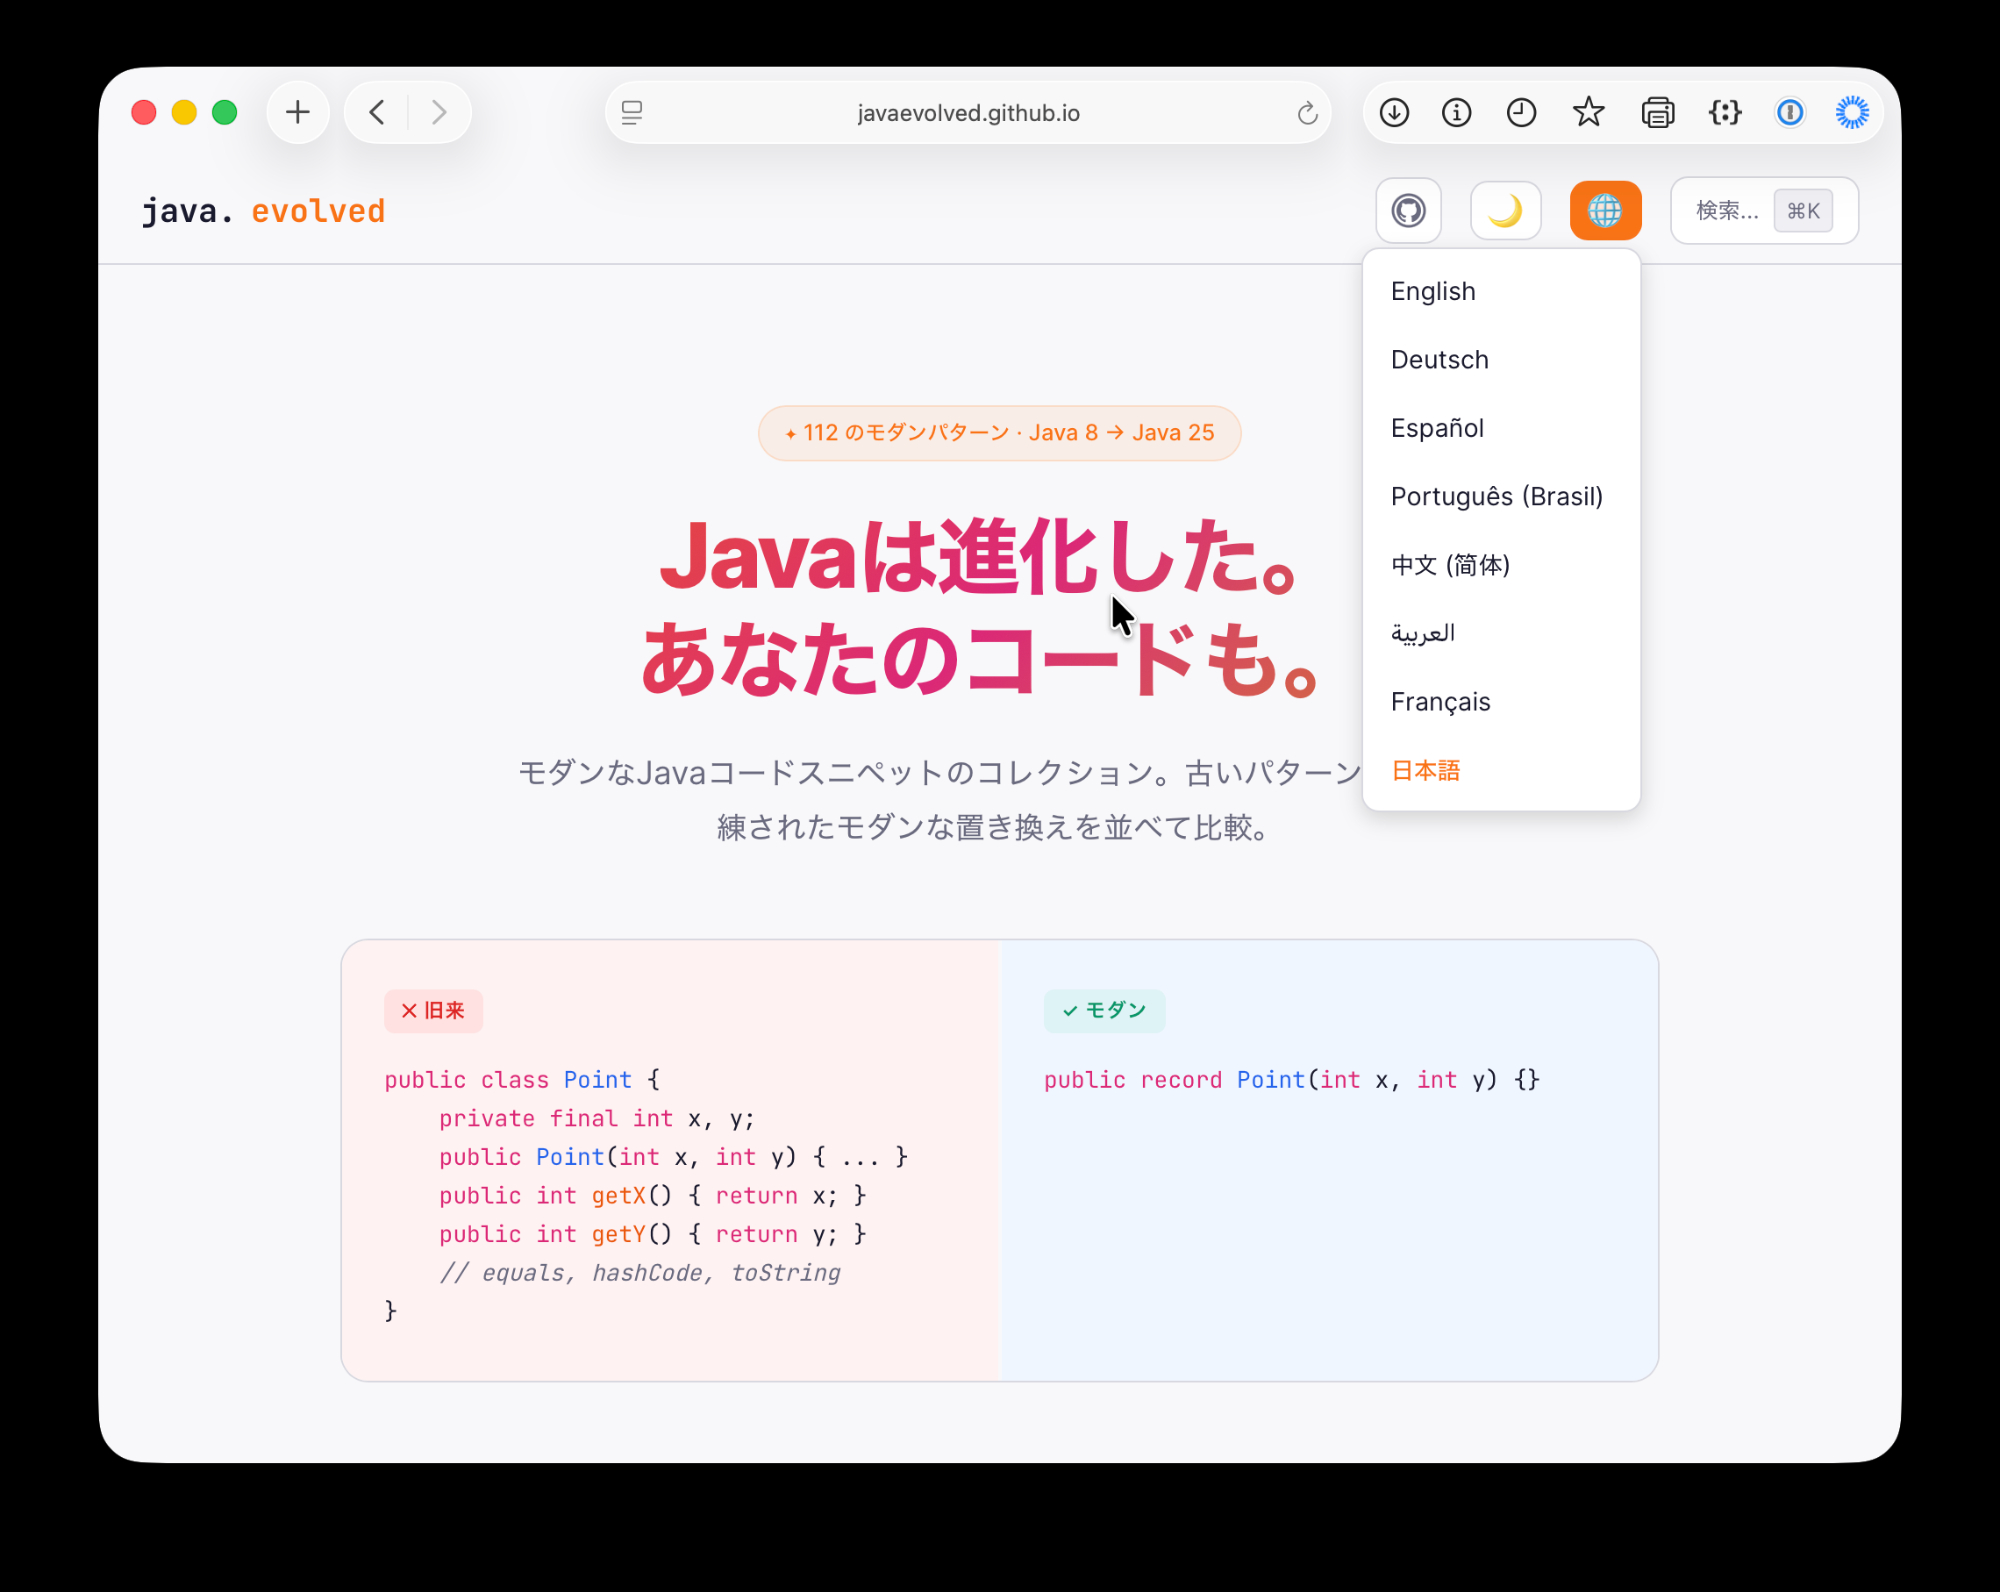This screenshot has height=1592, width=2000.
Task: Close the globe language dropdown
Action: (1605, 211)
